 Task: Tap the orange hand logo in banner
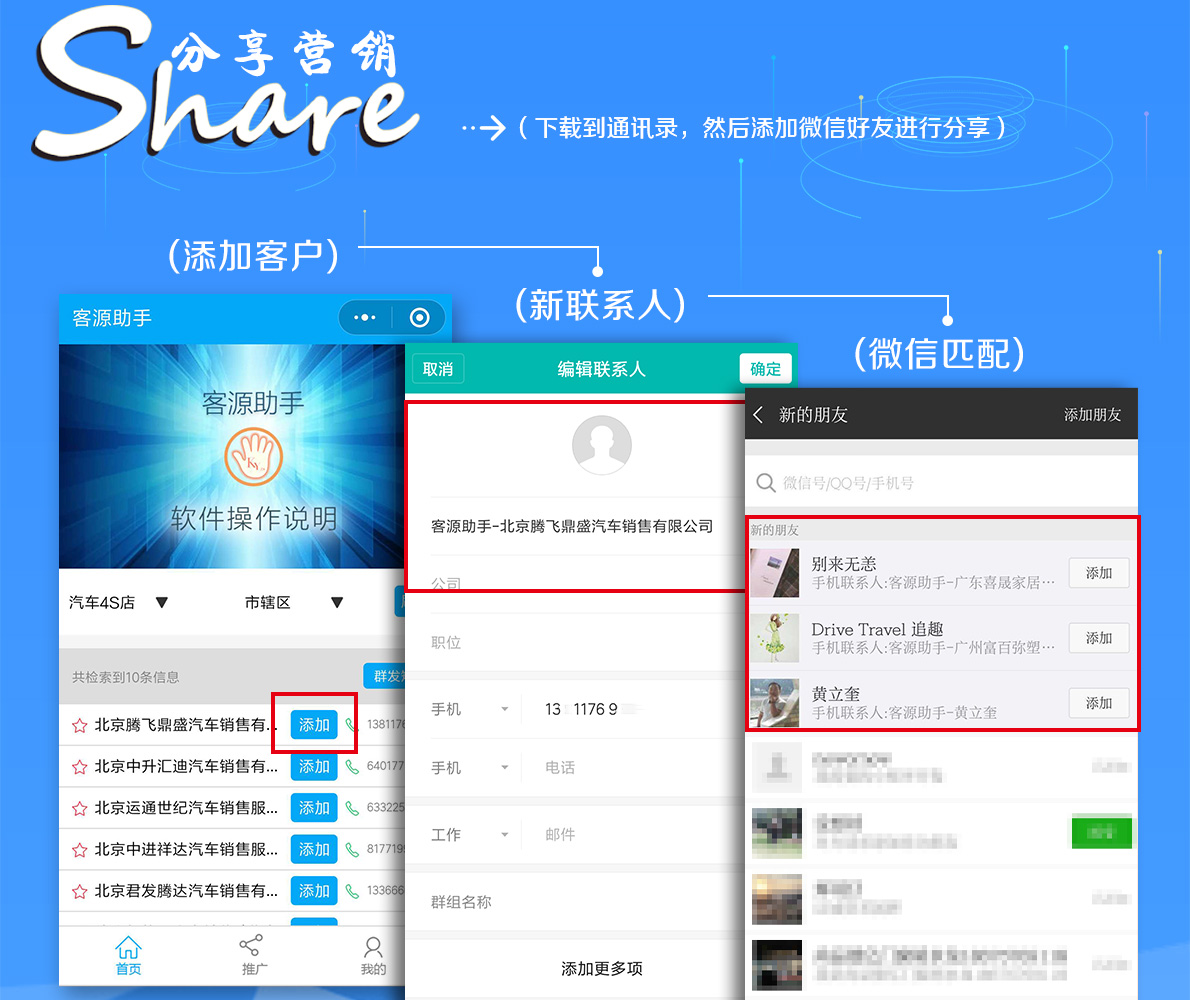coord(253,458)
